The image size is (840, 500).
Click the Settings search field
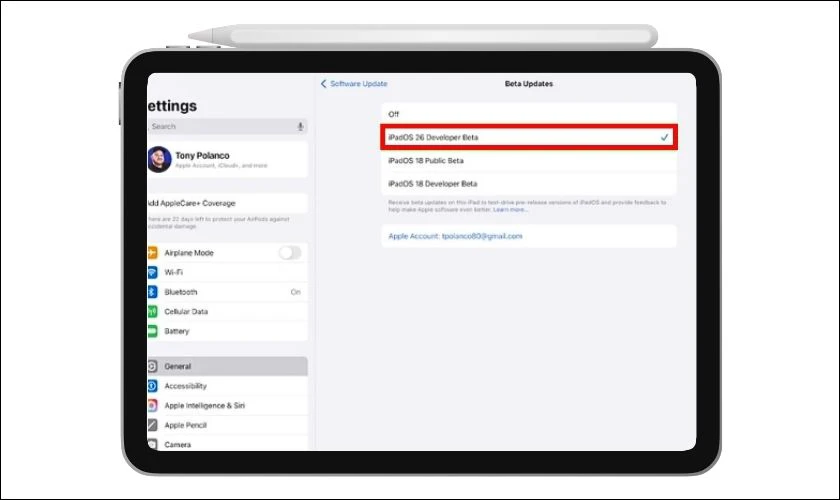pyautogui.click(x=227, y=126)
